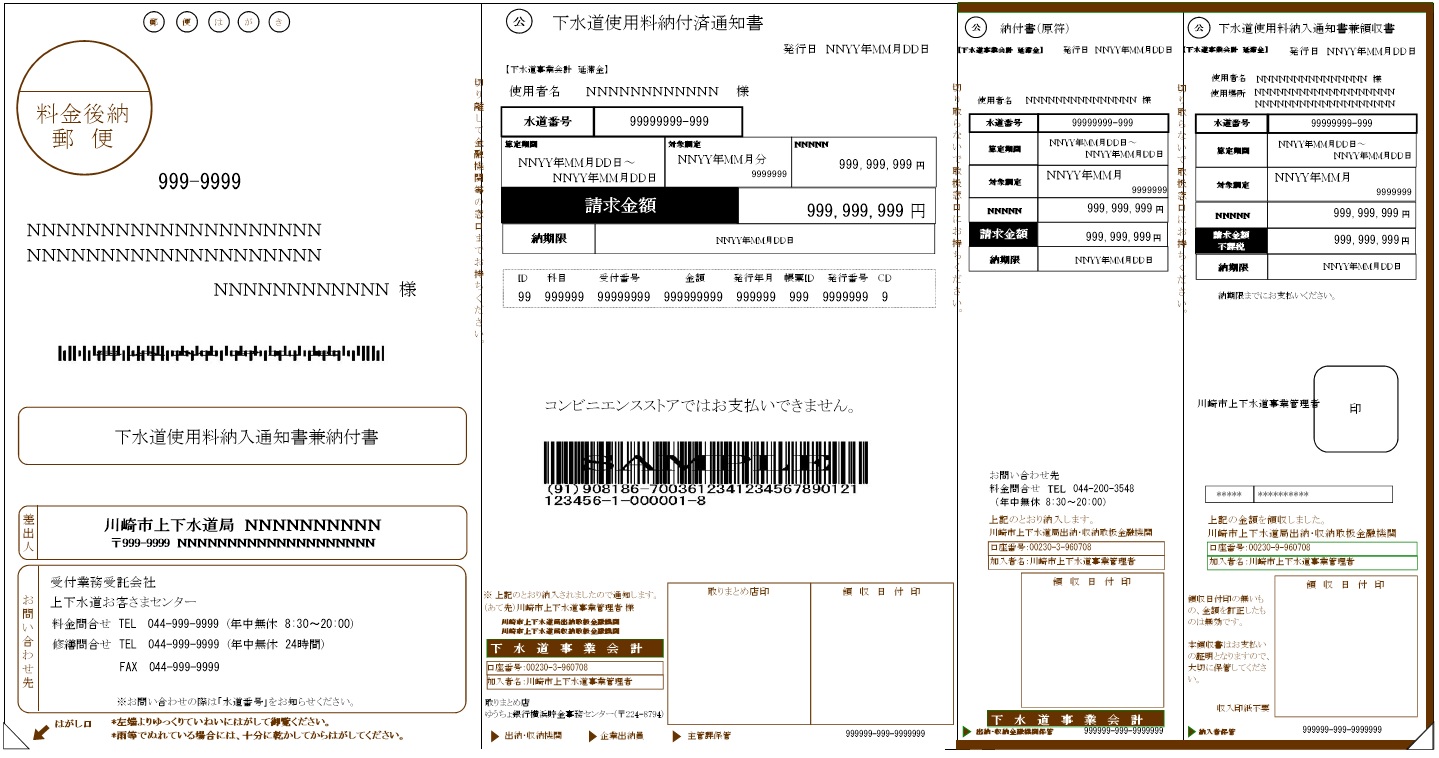Click 領収日付印 heading in the 納付済通知書 section
The width and height of the screenshot is (1439, 758).
click(879, 591)
